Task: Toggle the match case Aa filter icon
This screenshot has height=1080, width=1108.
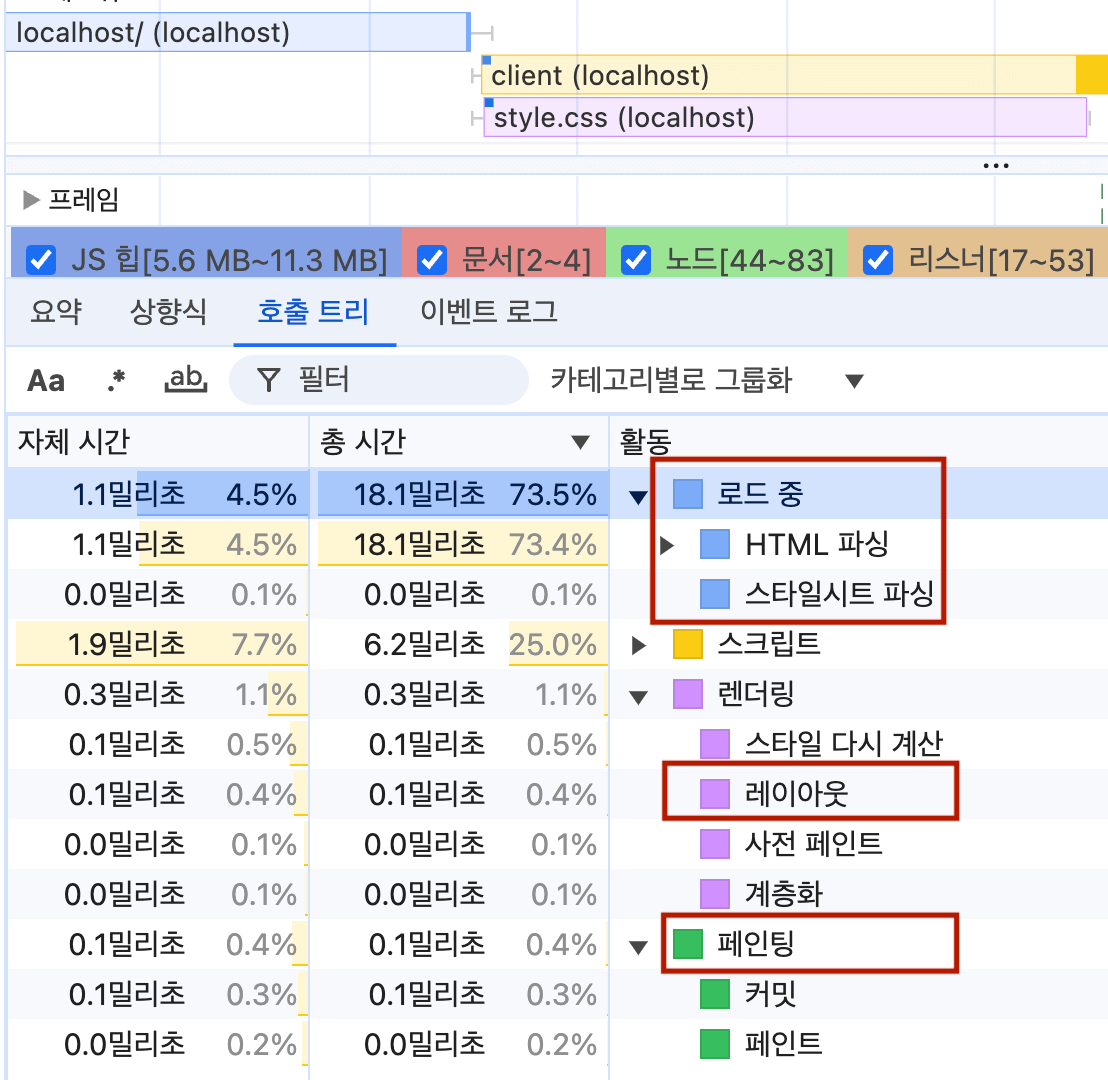Action: 46,381
